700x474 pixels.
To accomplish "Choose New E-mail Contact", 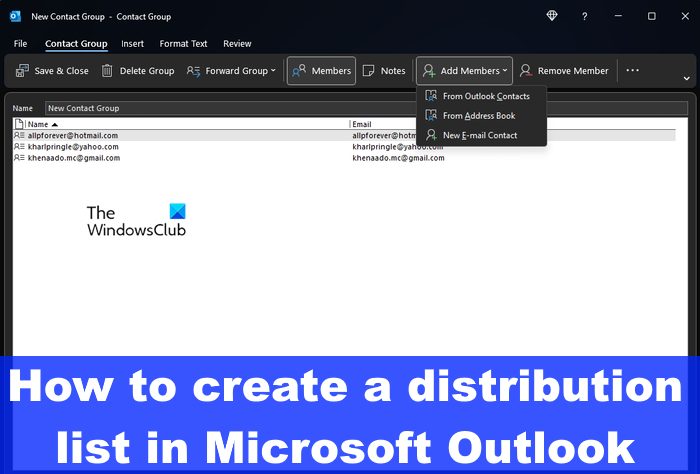I will 481,135.
